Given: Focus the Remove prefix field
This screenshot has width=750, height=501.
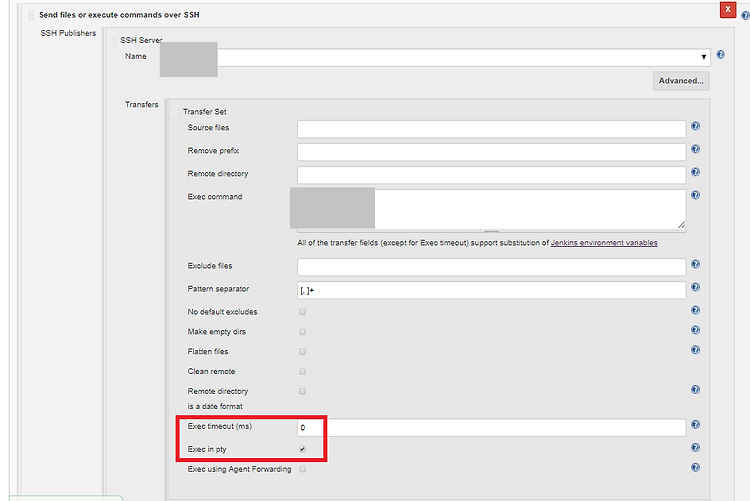Looking at the screenshot, I should tap(491, 152).
